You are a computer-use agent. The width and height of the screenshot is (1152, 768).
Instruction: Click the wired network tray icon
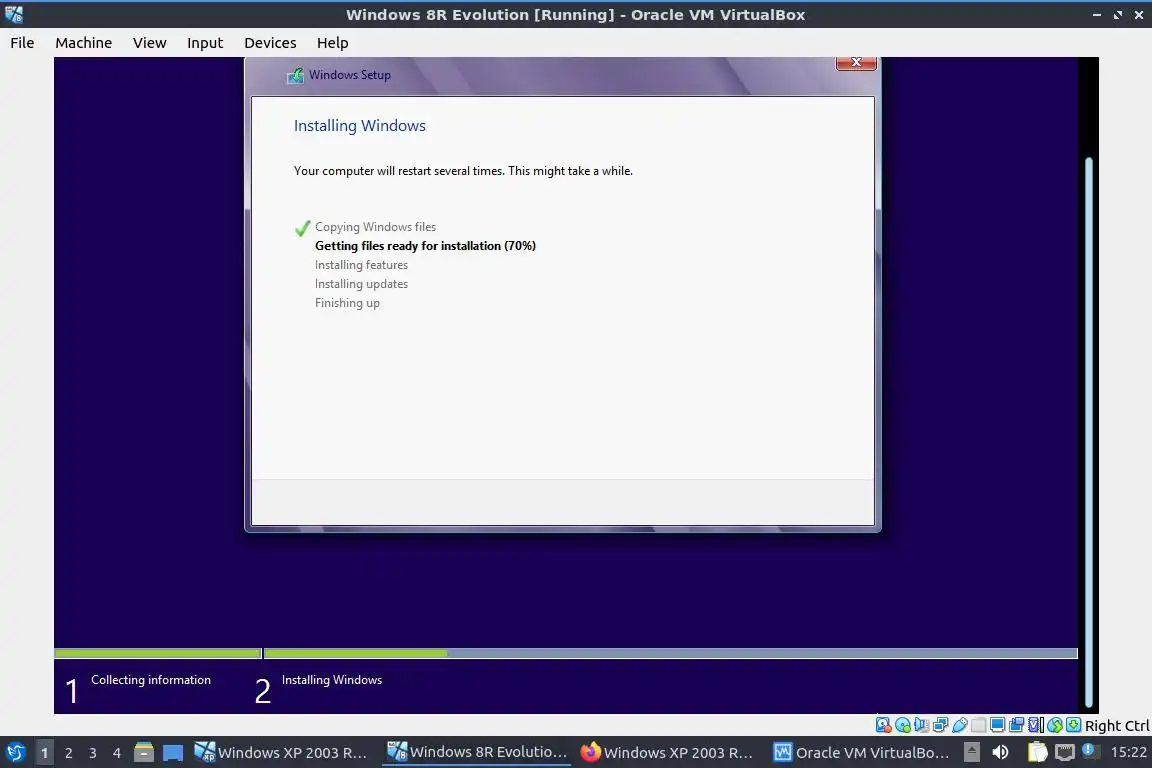(1065, 752)
